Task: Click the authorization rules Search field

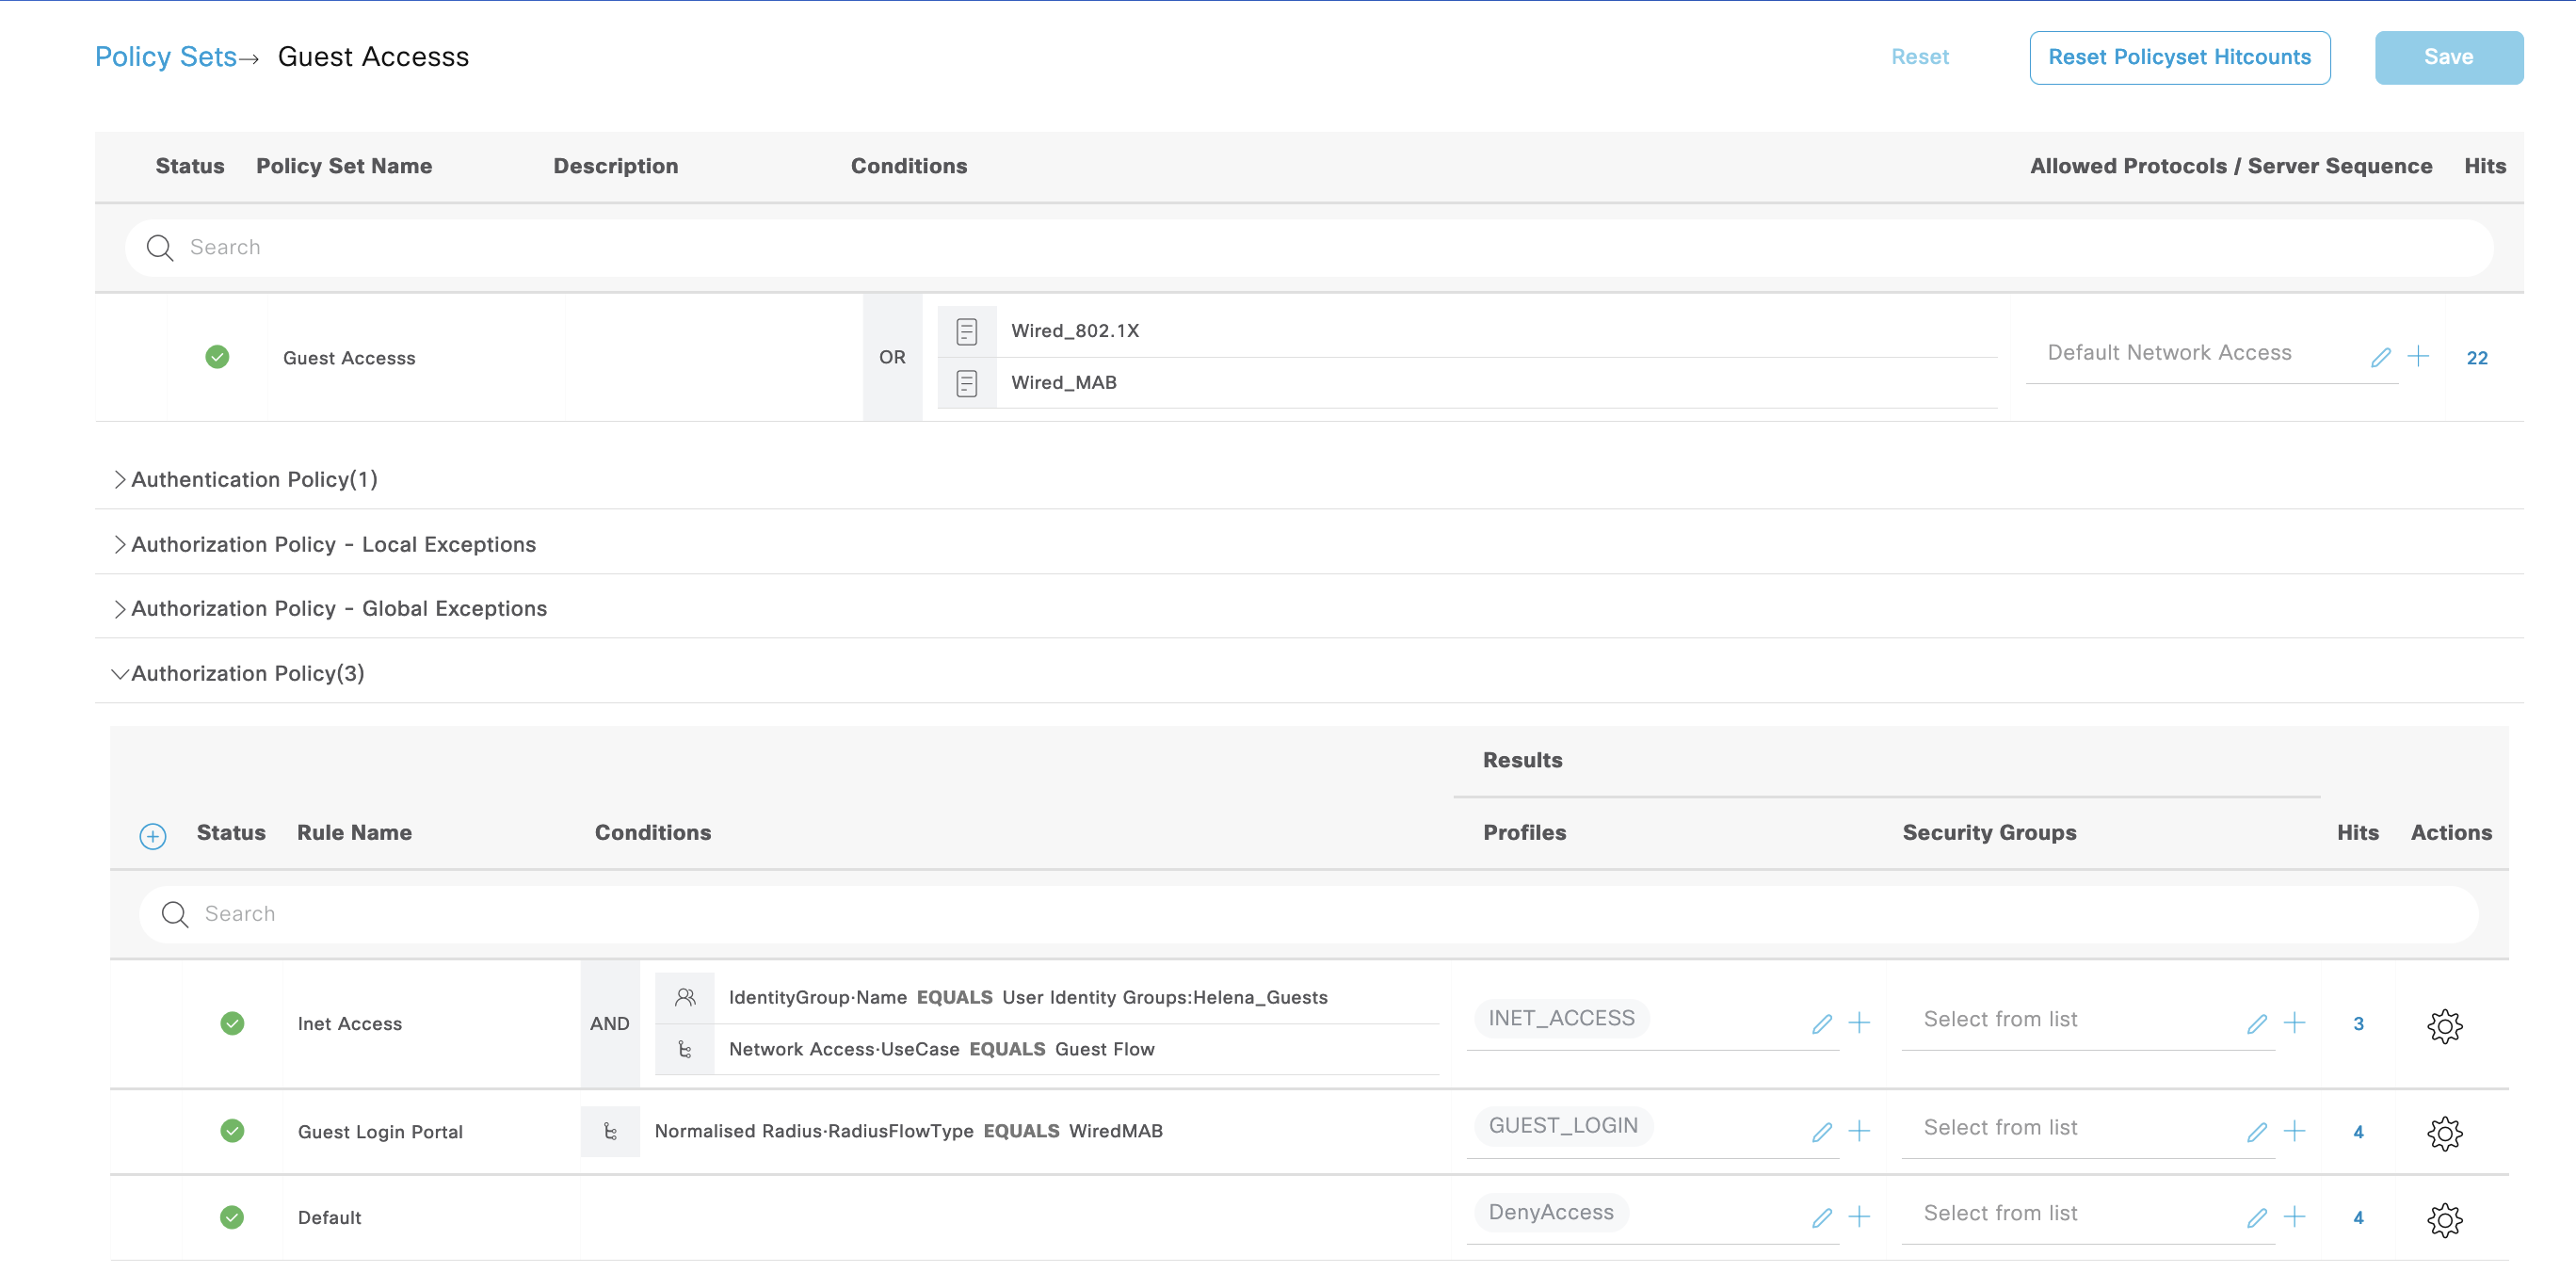Action: tap(1300, 914)
